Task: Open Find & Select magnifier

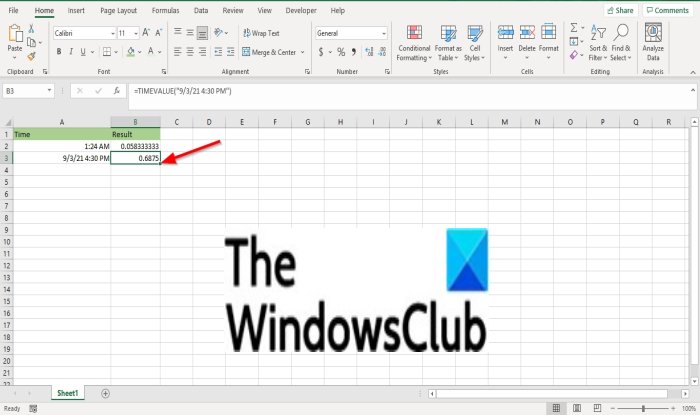Action: click(x=621, y=43)
